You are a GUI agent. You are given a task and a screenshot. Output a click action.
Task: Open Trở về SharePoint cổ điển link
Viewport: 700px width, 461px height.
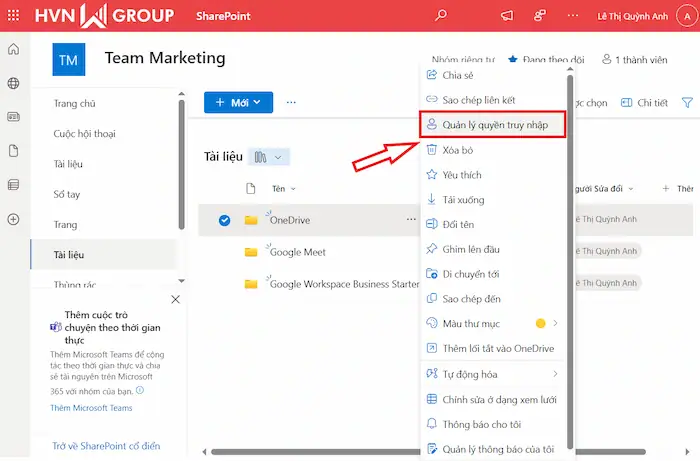[x=106, y=446]
